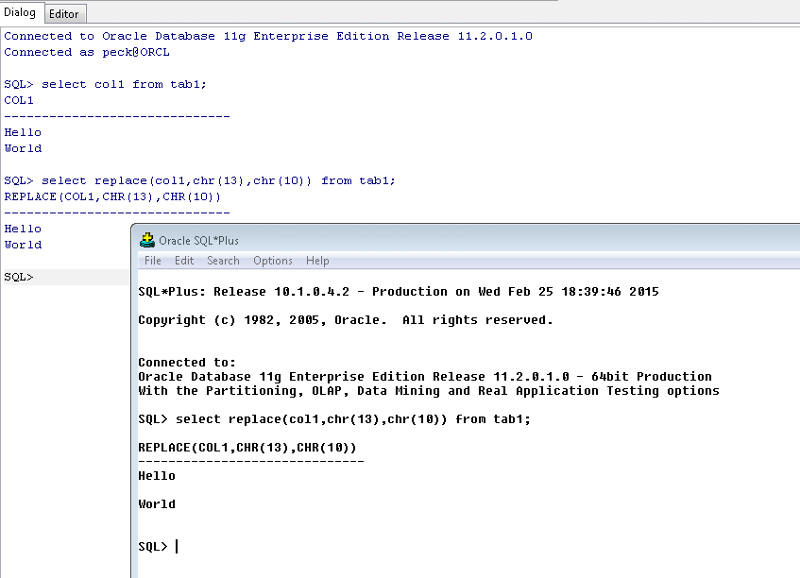This screenshot has height=578, width=800.
Task: Click the Oracle SQL*Plus title bar icon
Action: [x=146, y=239]
